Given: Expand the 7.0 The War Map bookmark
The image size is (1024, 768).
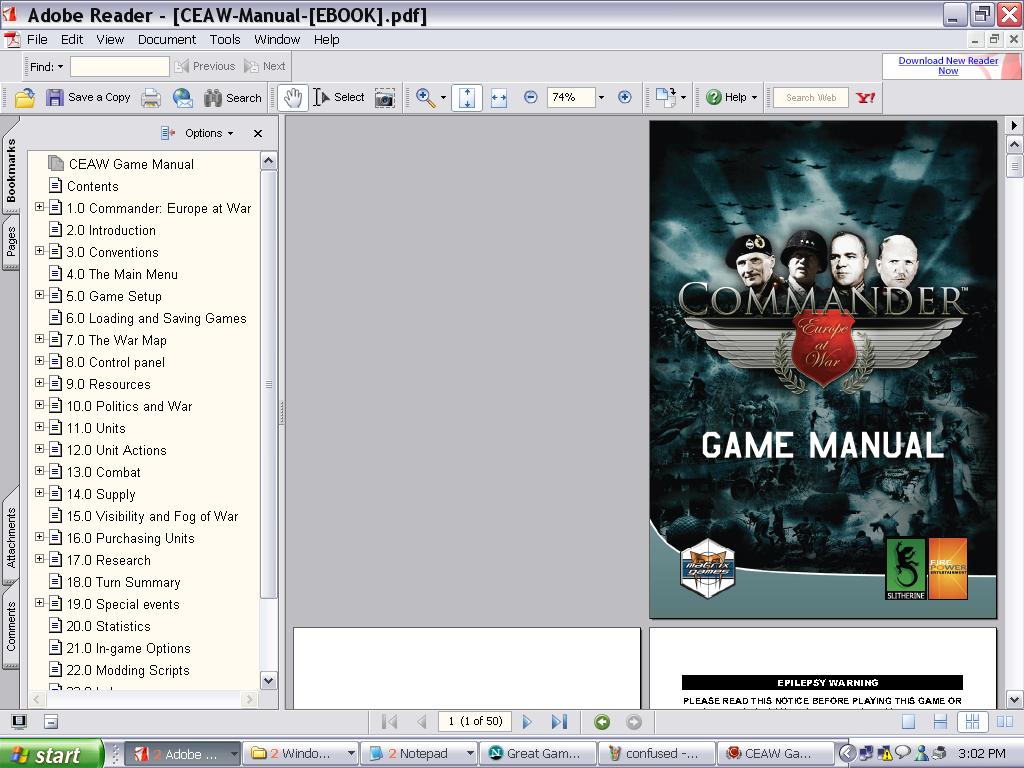Looking at the screenshot, I should 40,339.
